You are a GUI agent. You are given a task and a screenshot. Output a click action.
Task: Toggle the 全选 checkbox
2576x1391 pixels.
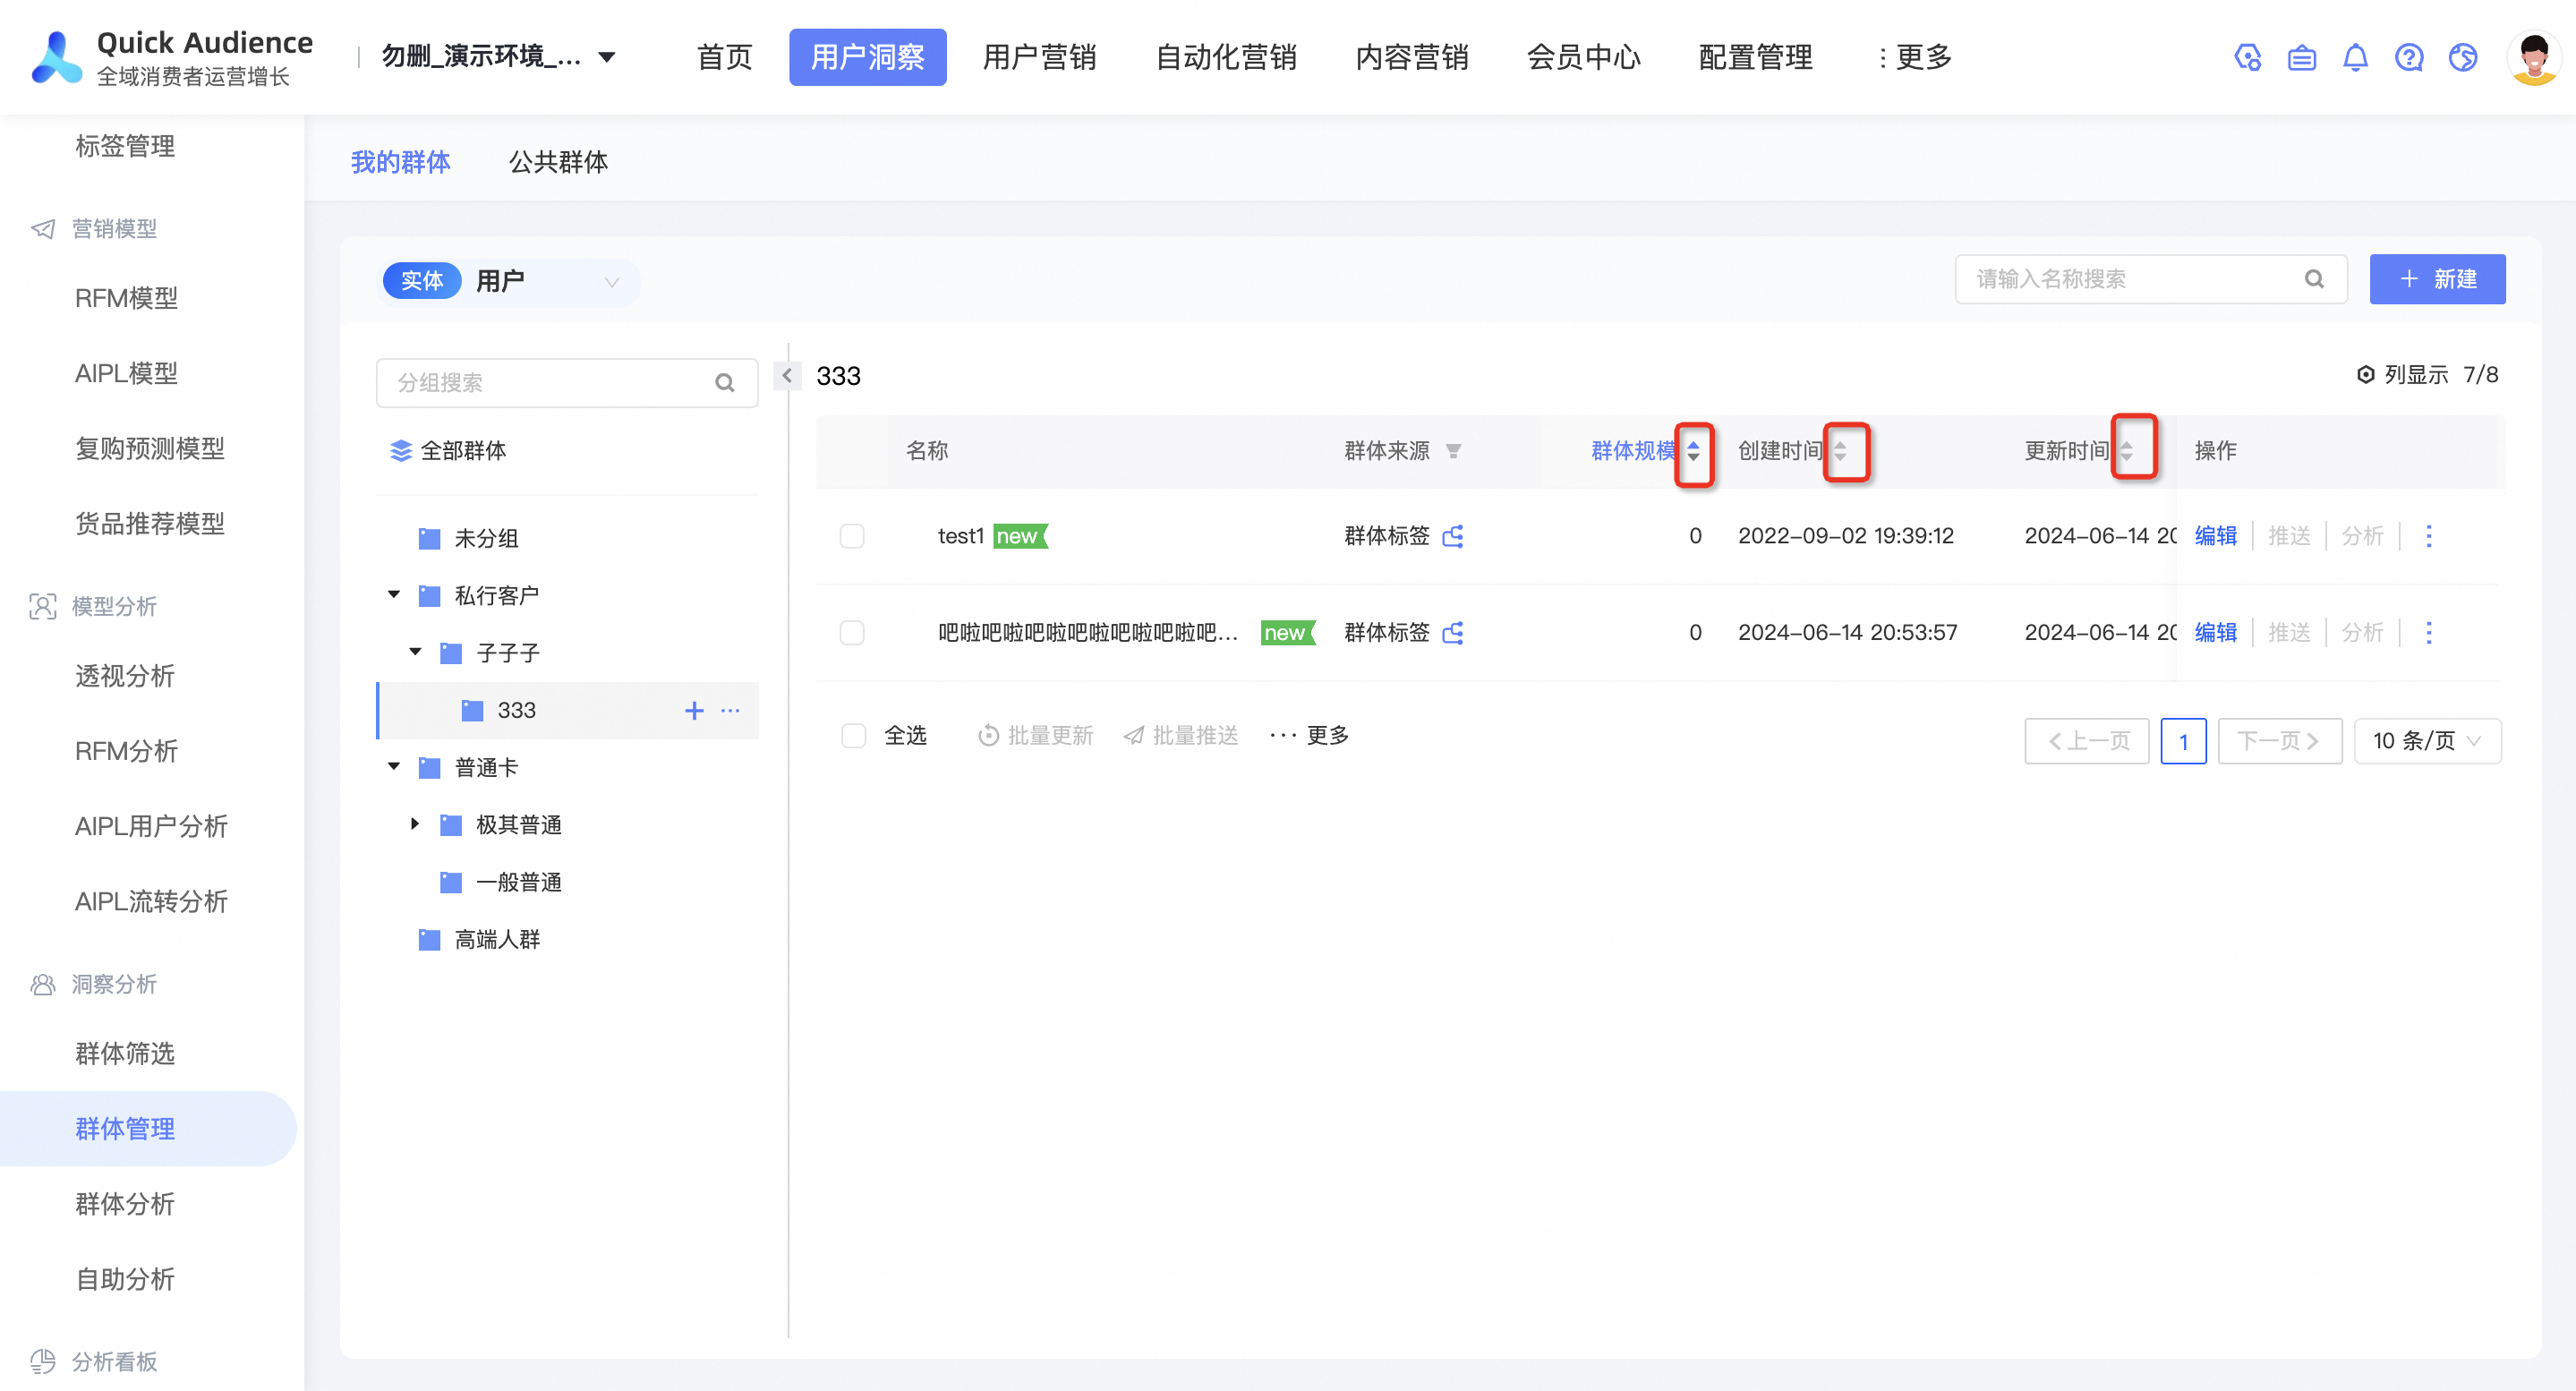[x=854, y=736]
